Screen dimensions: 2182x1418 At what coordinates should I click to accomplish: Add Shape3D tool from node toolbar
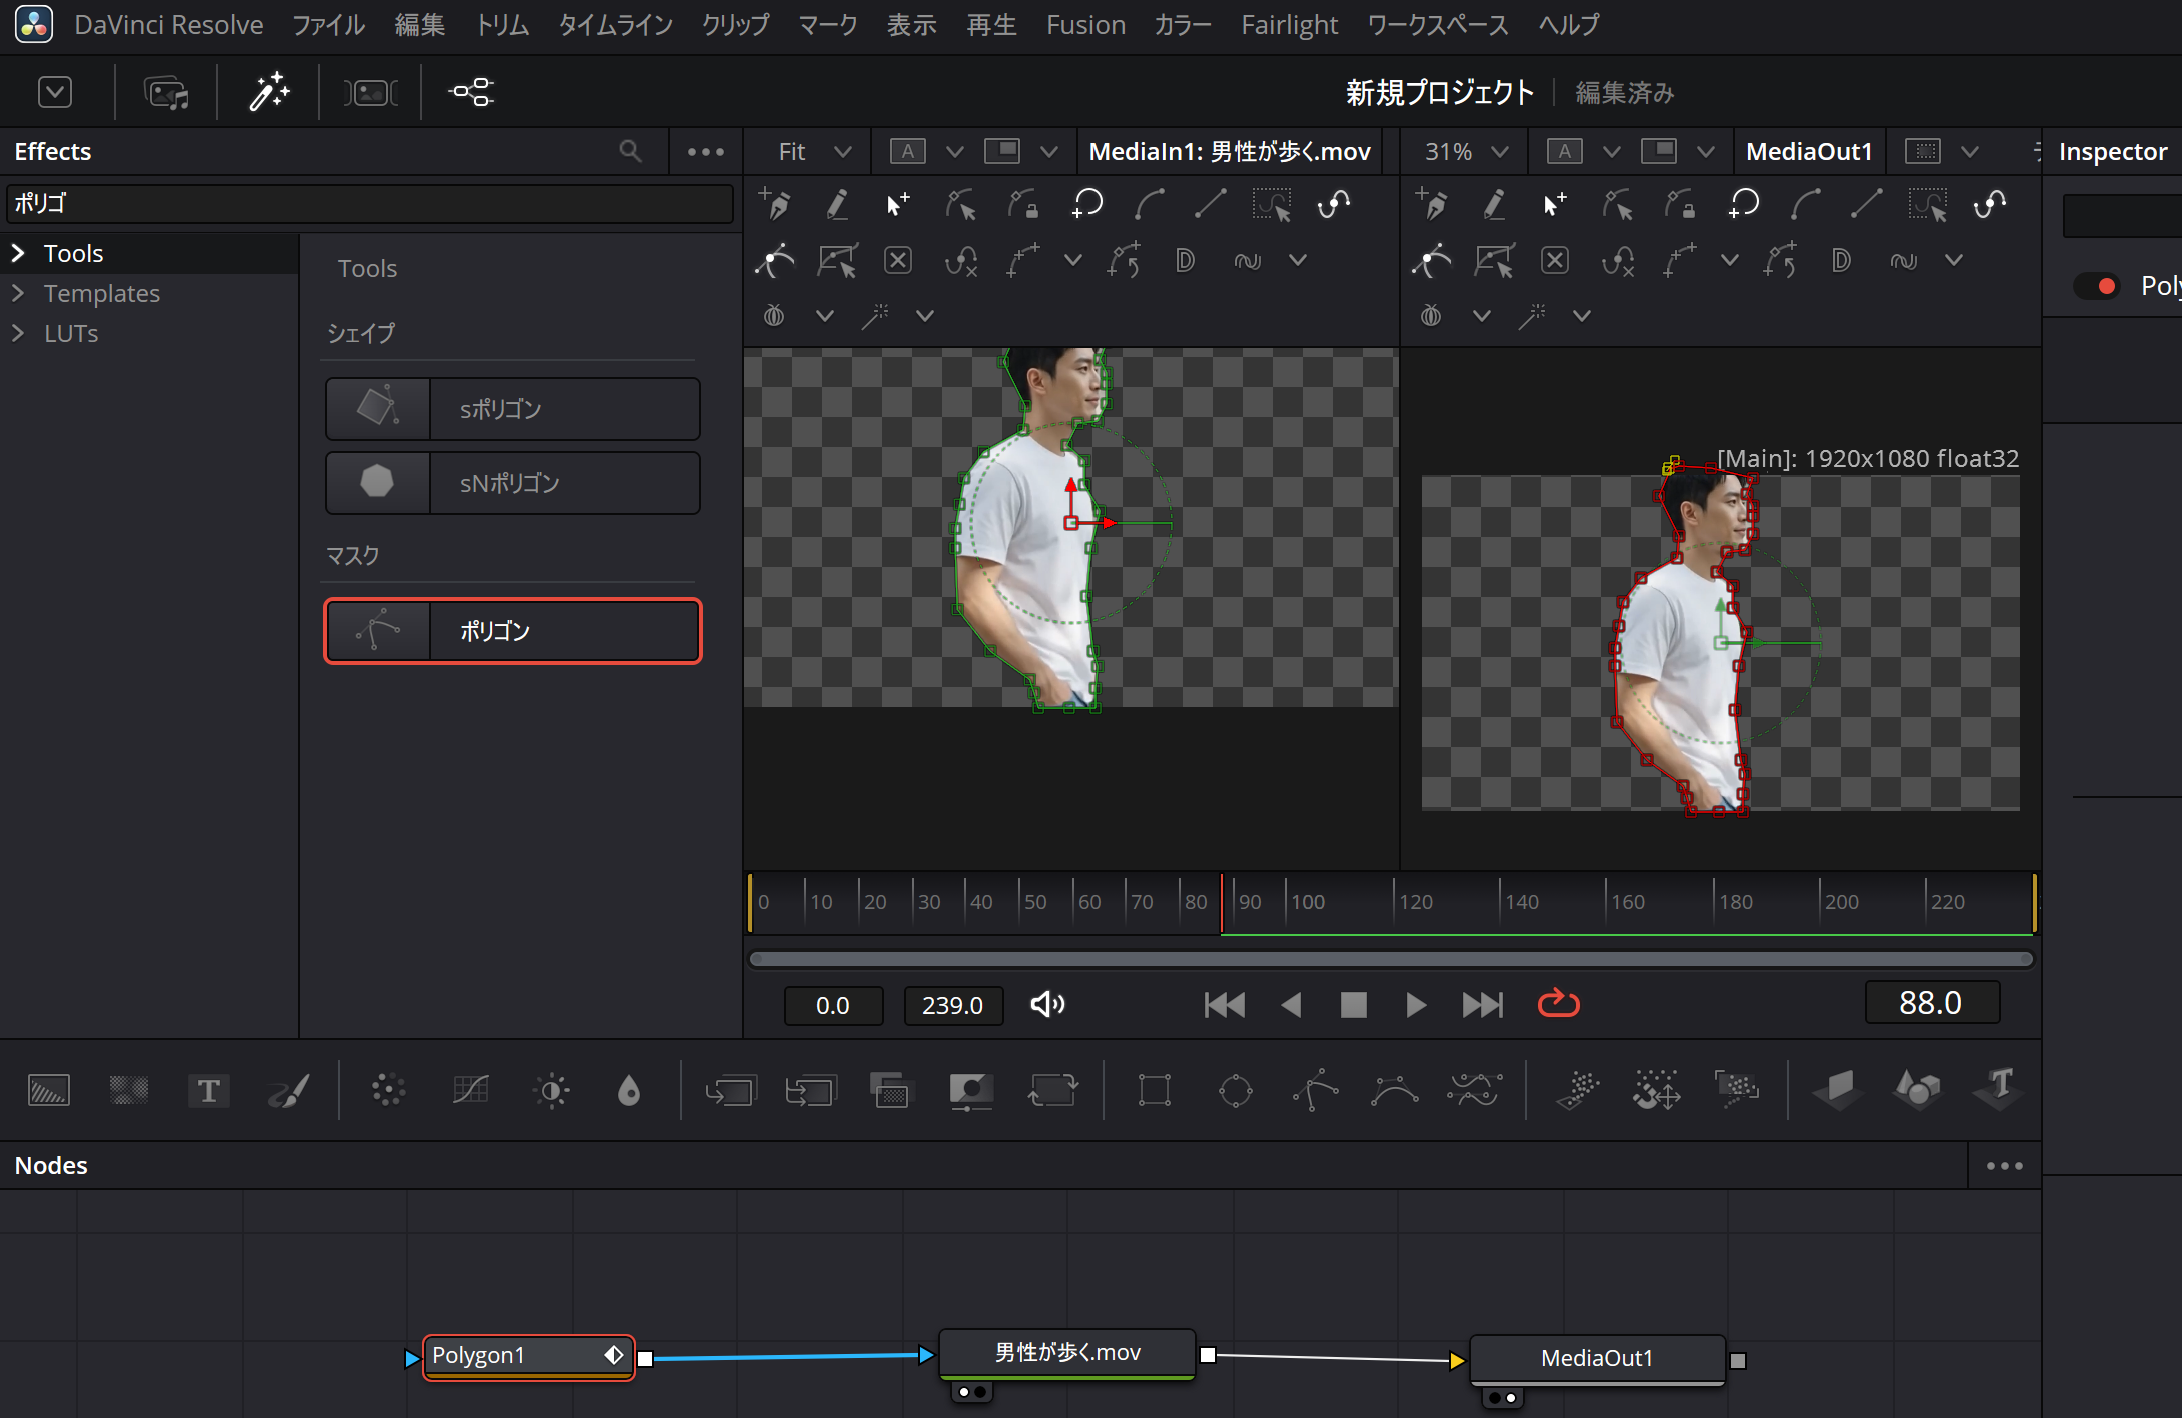[x=1917, y=1088]
